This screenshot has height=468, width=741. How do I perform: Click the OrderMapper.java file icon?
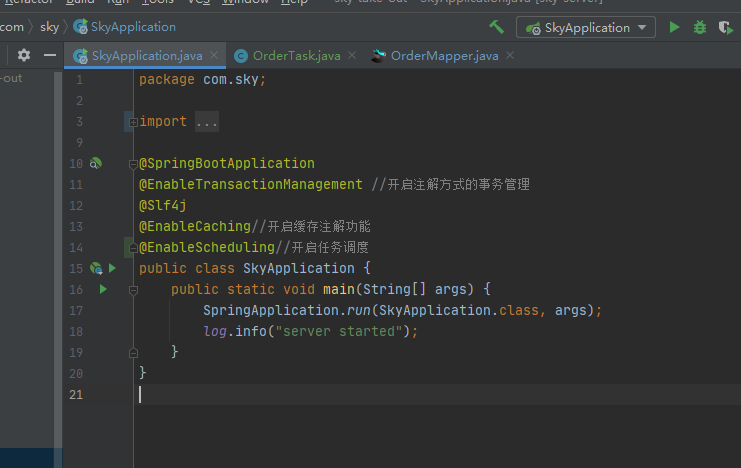pos(378,56)
